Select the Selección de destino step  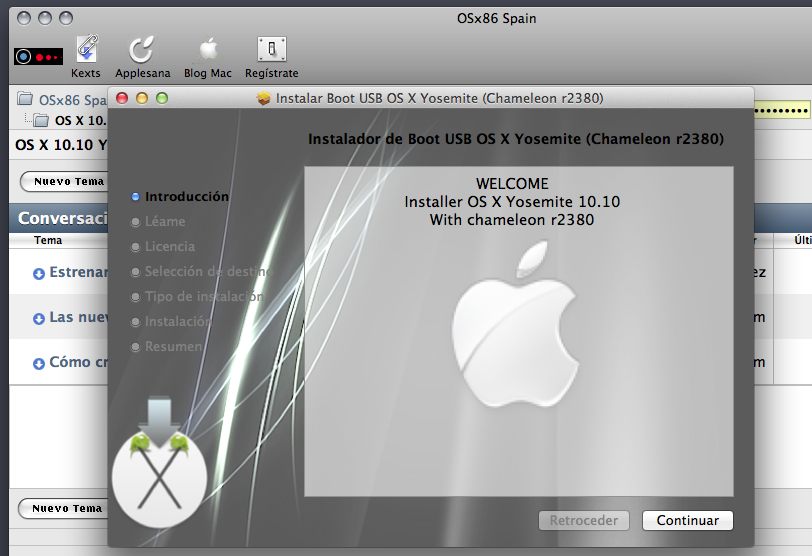(208, 271)
